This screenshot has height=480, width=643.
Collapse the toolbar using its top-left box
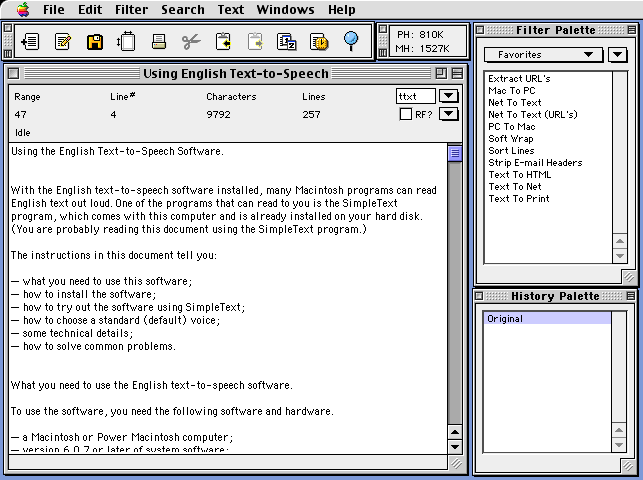(8, 28)
